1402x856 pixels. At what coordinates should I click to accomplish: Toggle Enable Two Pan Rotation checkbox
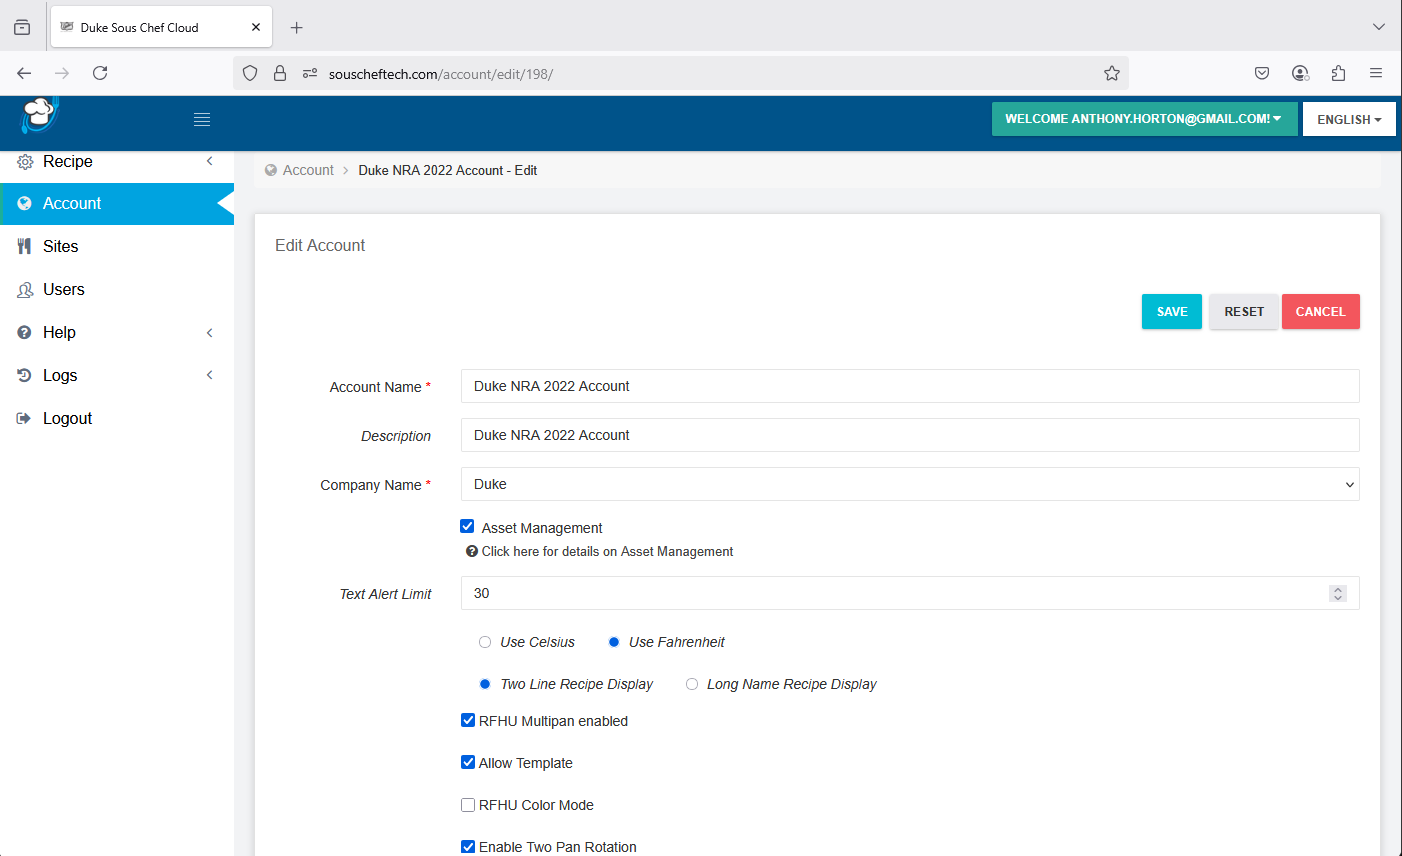(468, 846)
